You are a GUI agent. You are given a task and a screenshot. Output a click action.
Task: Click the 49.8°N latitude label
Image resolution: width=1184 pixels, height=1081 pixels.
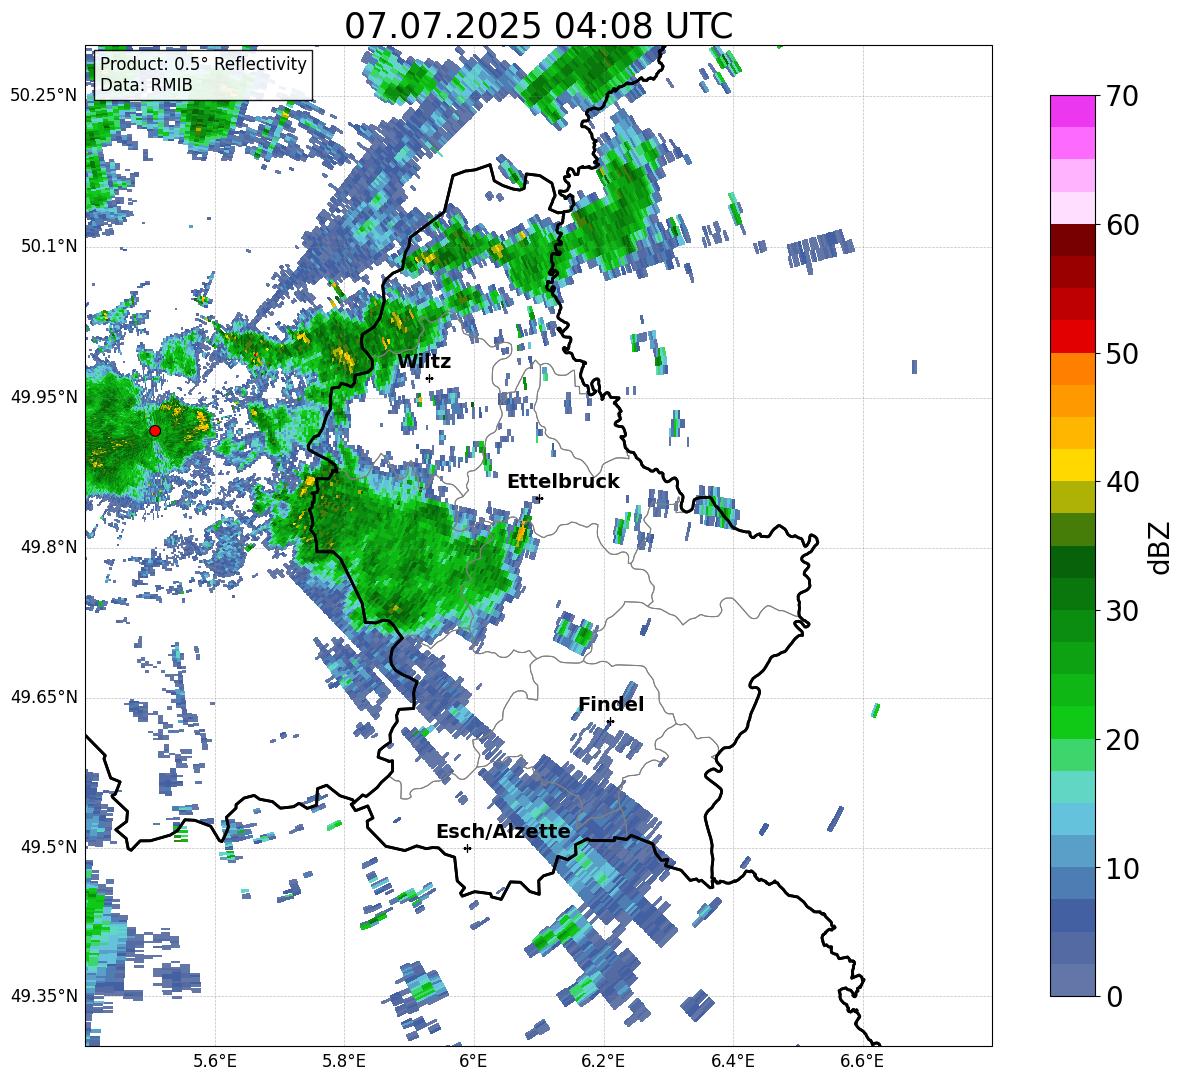50,546
